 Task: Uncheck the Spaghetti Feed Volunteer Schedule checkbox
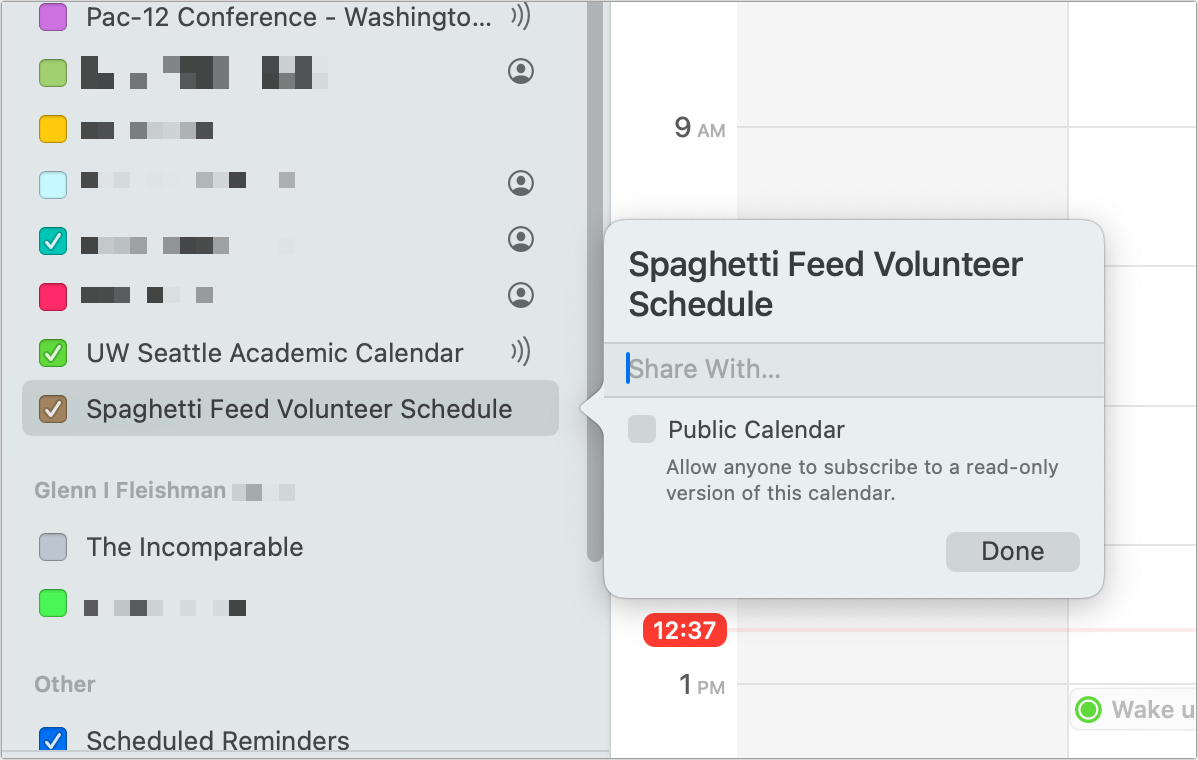tap(52, 409)
